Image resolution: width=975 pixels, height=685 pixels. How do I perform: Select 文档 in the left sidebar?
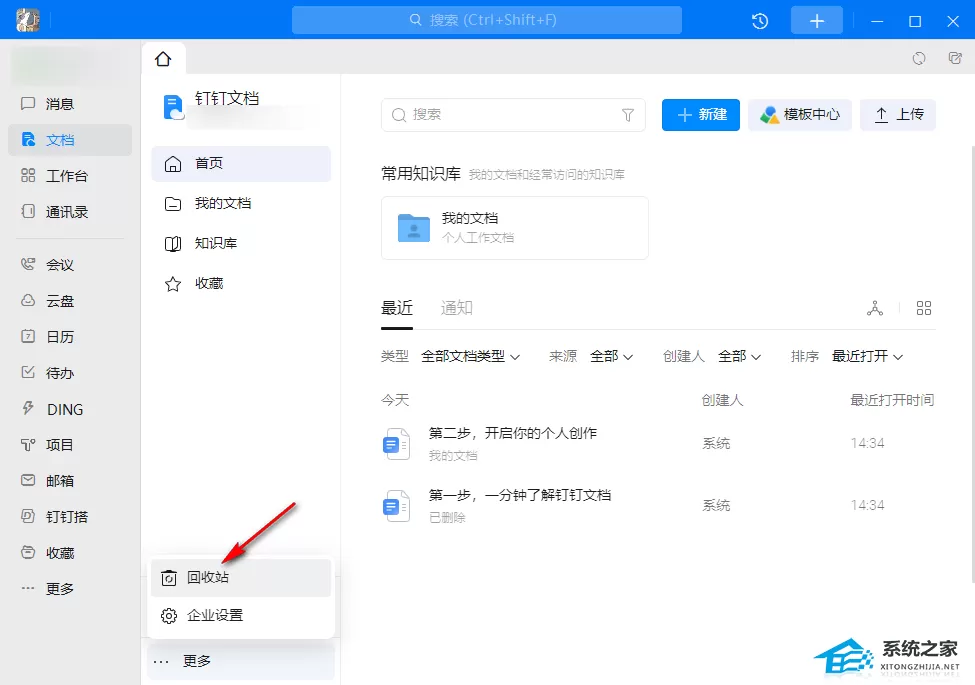(x=70, y=140)
